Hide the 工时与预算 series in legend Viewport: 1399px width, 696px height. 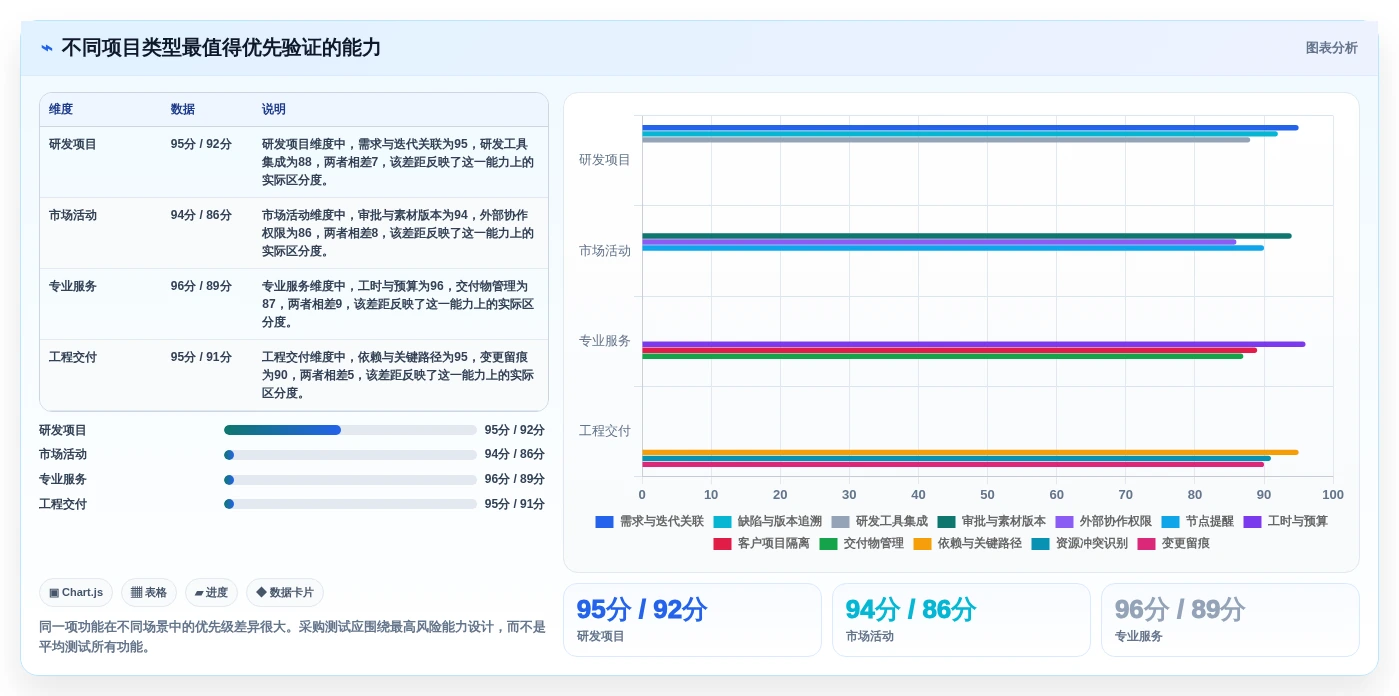tap(1285, 521)
